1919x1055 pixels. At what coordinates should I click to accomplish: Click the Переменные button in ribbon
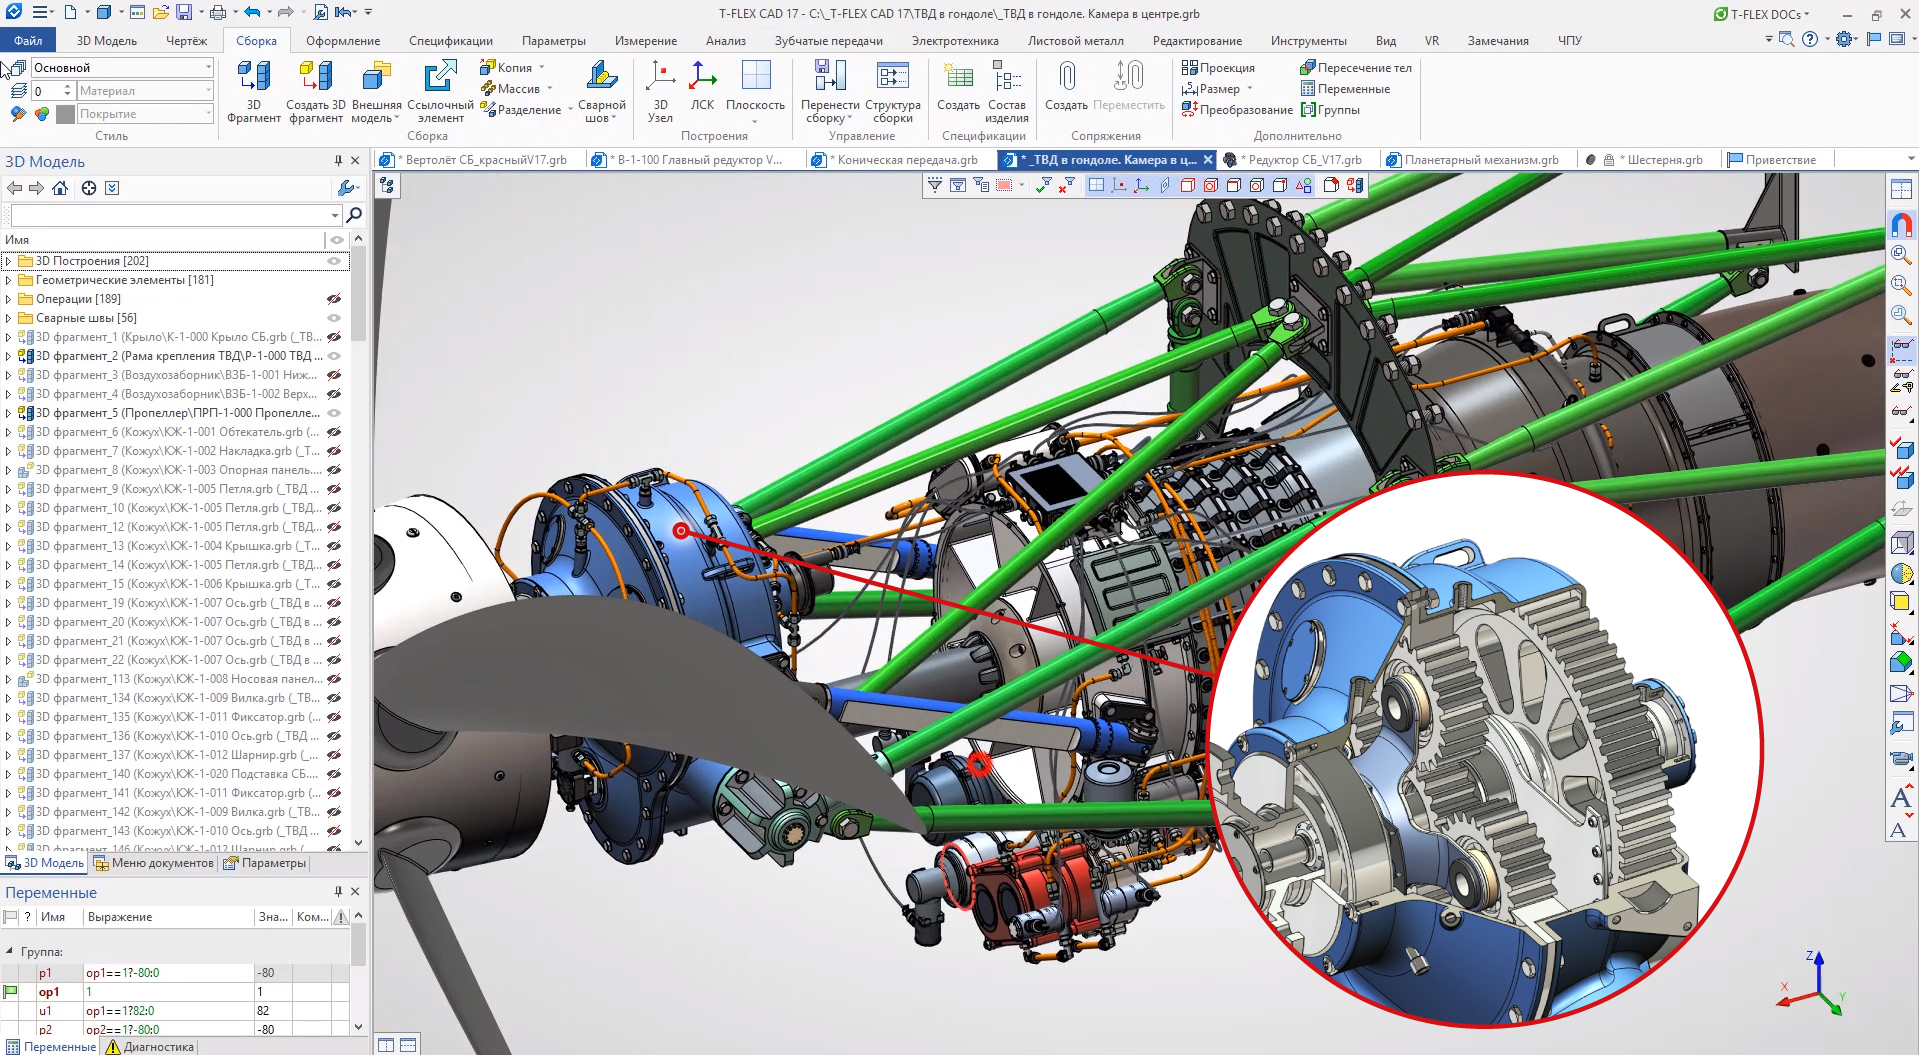(1345, 89)
